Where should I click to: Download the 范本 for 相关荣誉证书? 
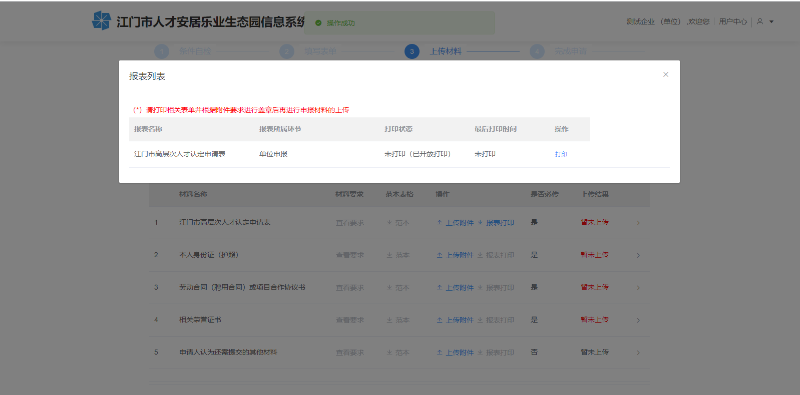pyautogui.click(x=398, y=320)
